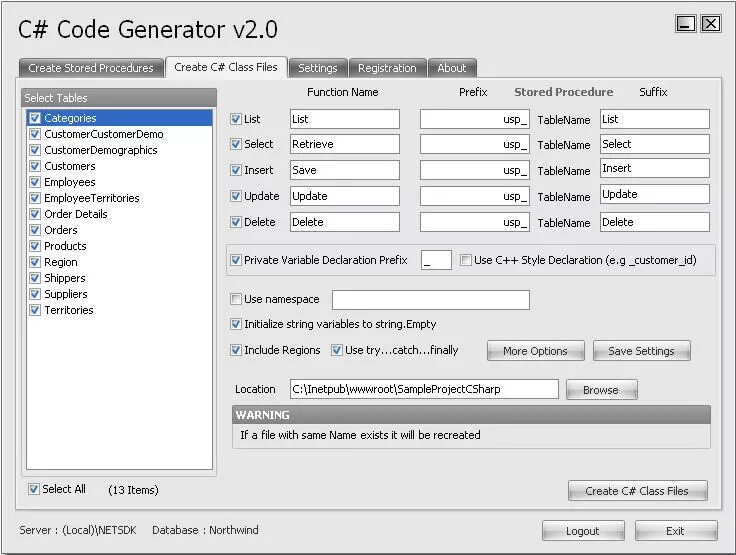This screenshot has width=736, height=555.
Task: Toggle the Shippers table checkbox
Action: point(35,278)
